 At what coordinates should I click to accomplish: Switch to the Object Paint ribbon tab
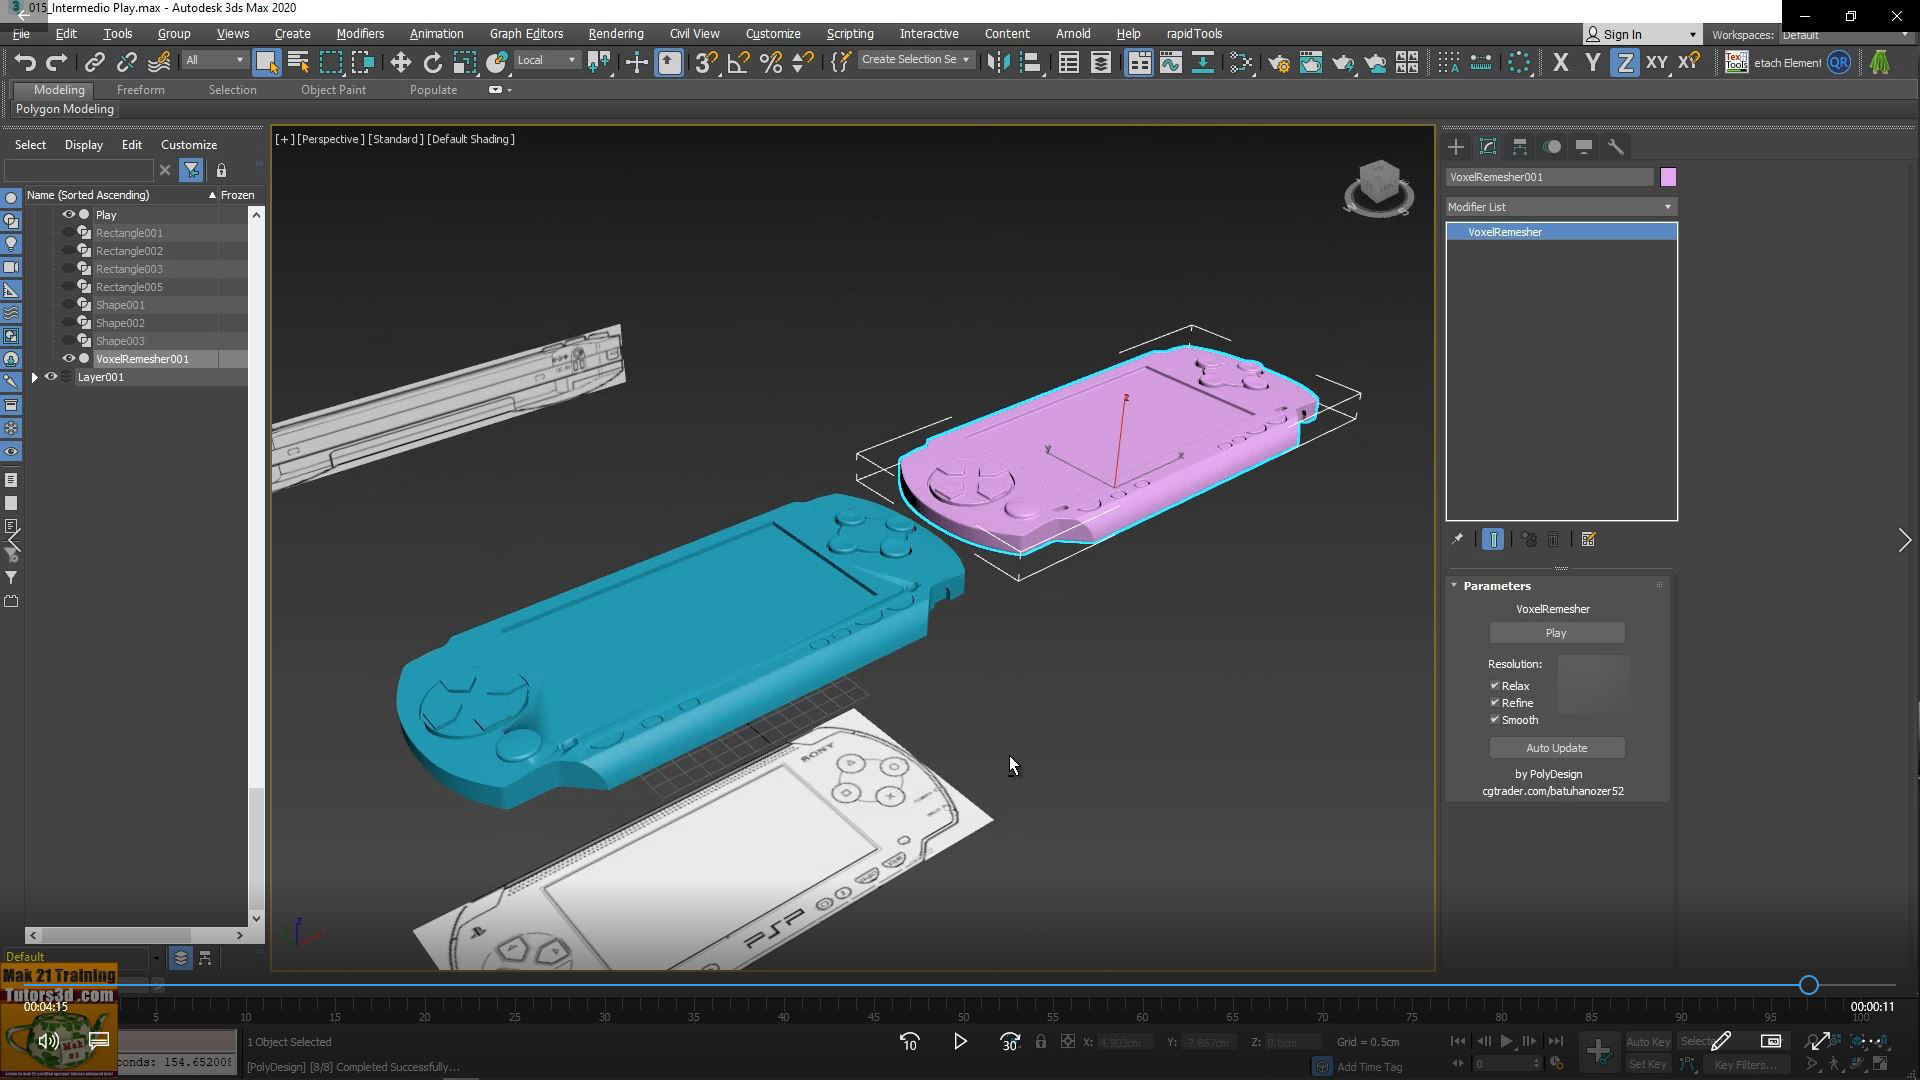pyautogui.click(x=333, y=90)
